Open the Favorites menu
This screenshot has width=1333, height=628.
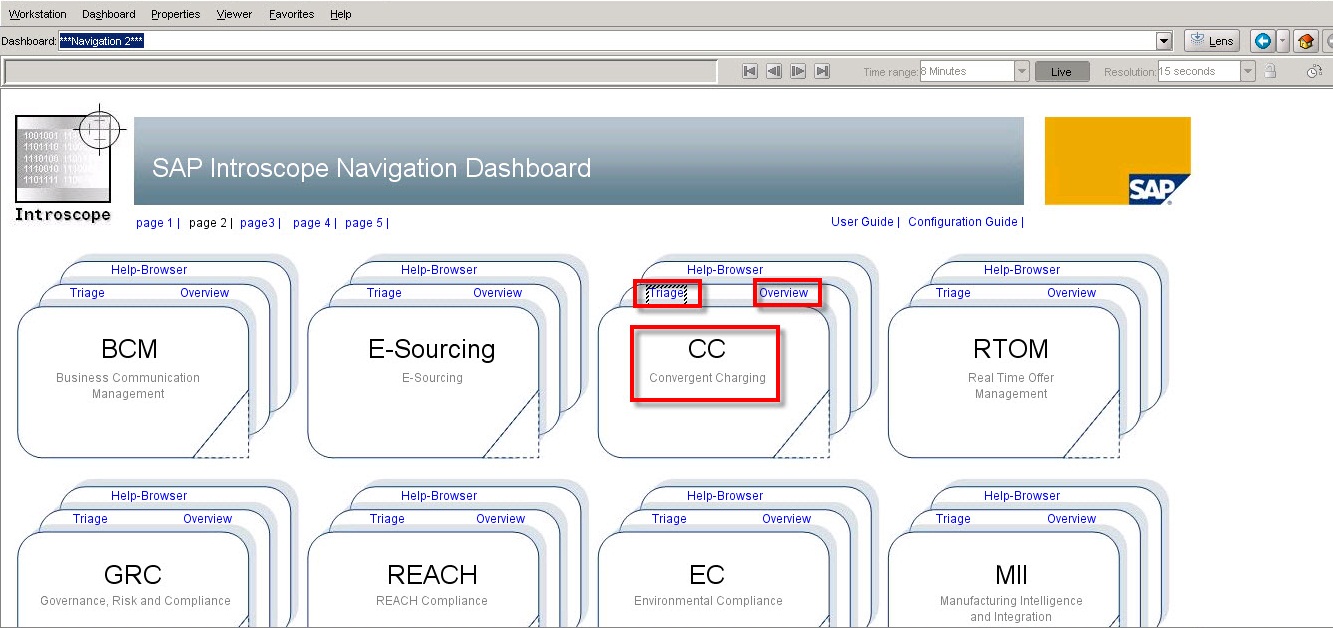click(x=292, y=14)
